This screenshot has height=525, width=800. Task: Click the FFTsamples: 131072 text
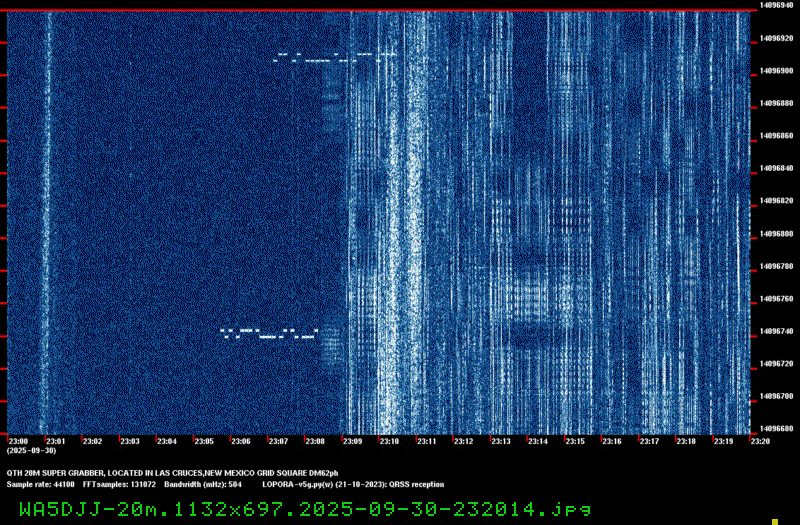(x=119, y=485)
